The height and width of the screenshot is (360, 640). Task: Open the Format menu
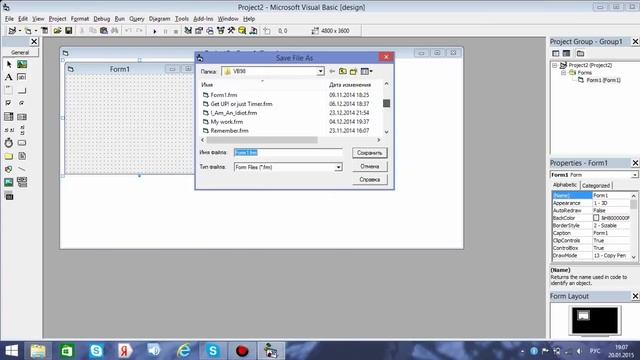80,19
